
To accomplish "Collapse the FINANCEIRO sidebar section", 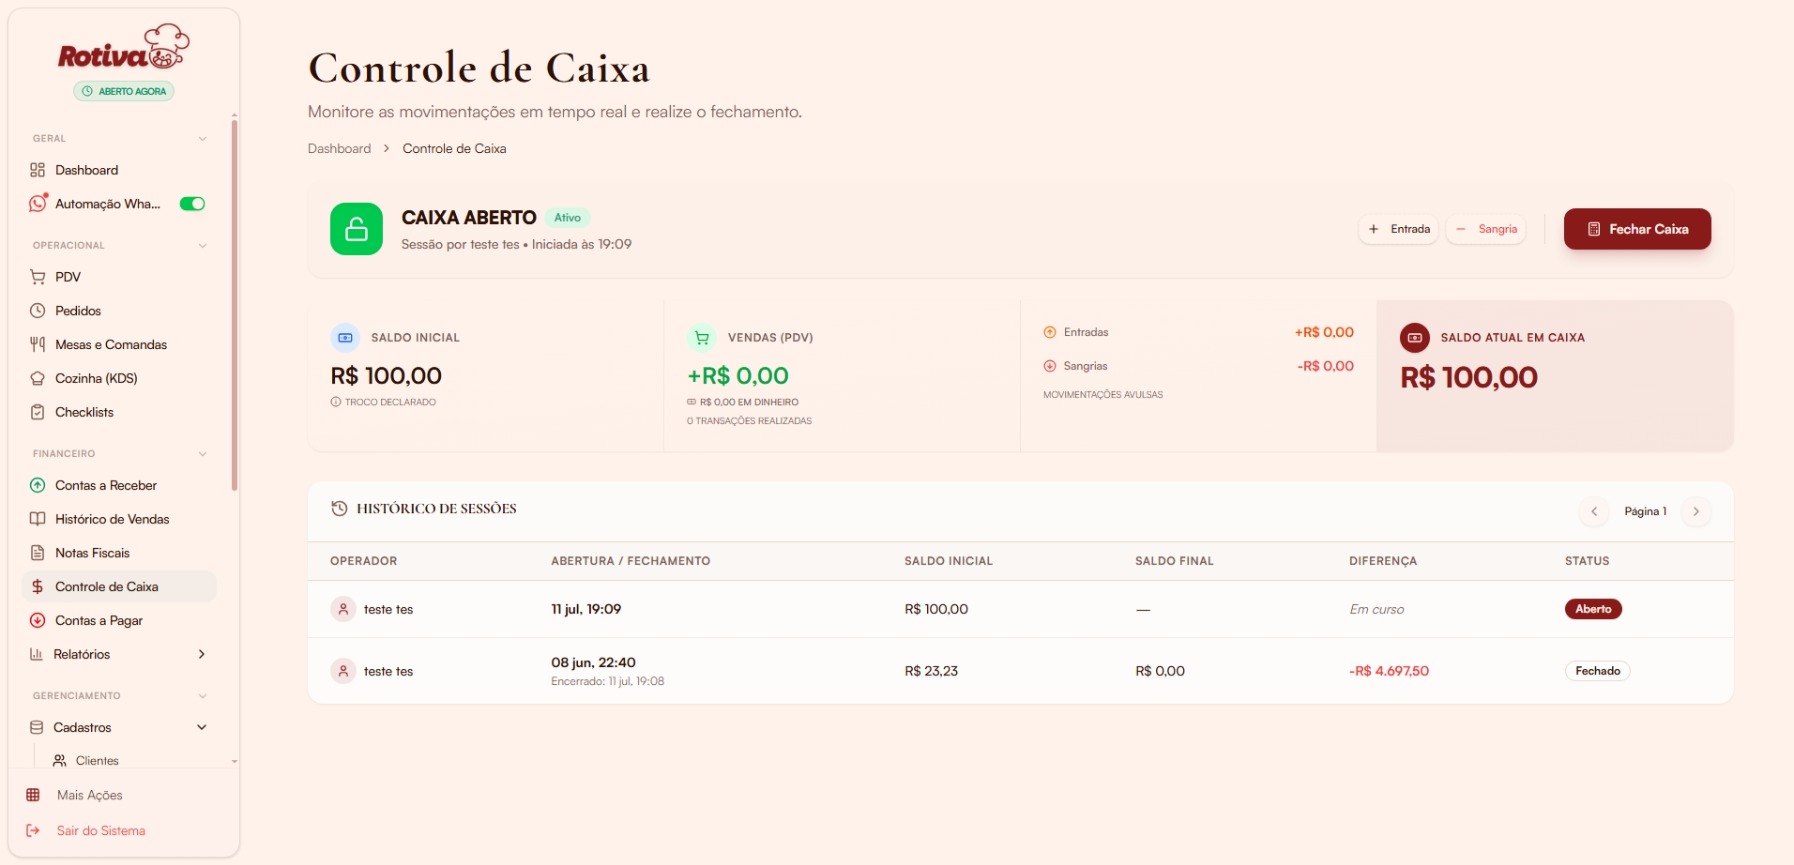I will click(203, 454).
